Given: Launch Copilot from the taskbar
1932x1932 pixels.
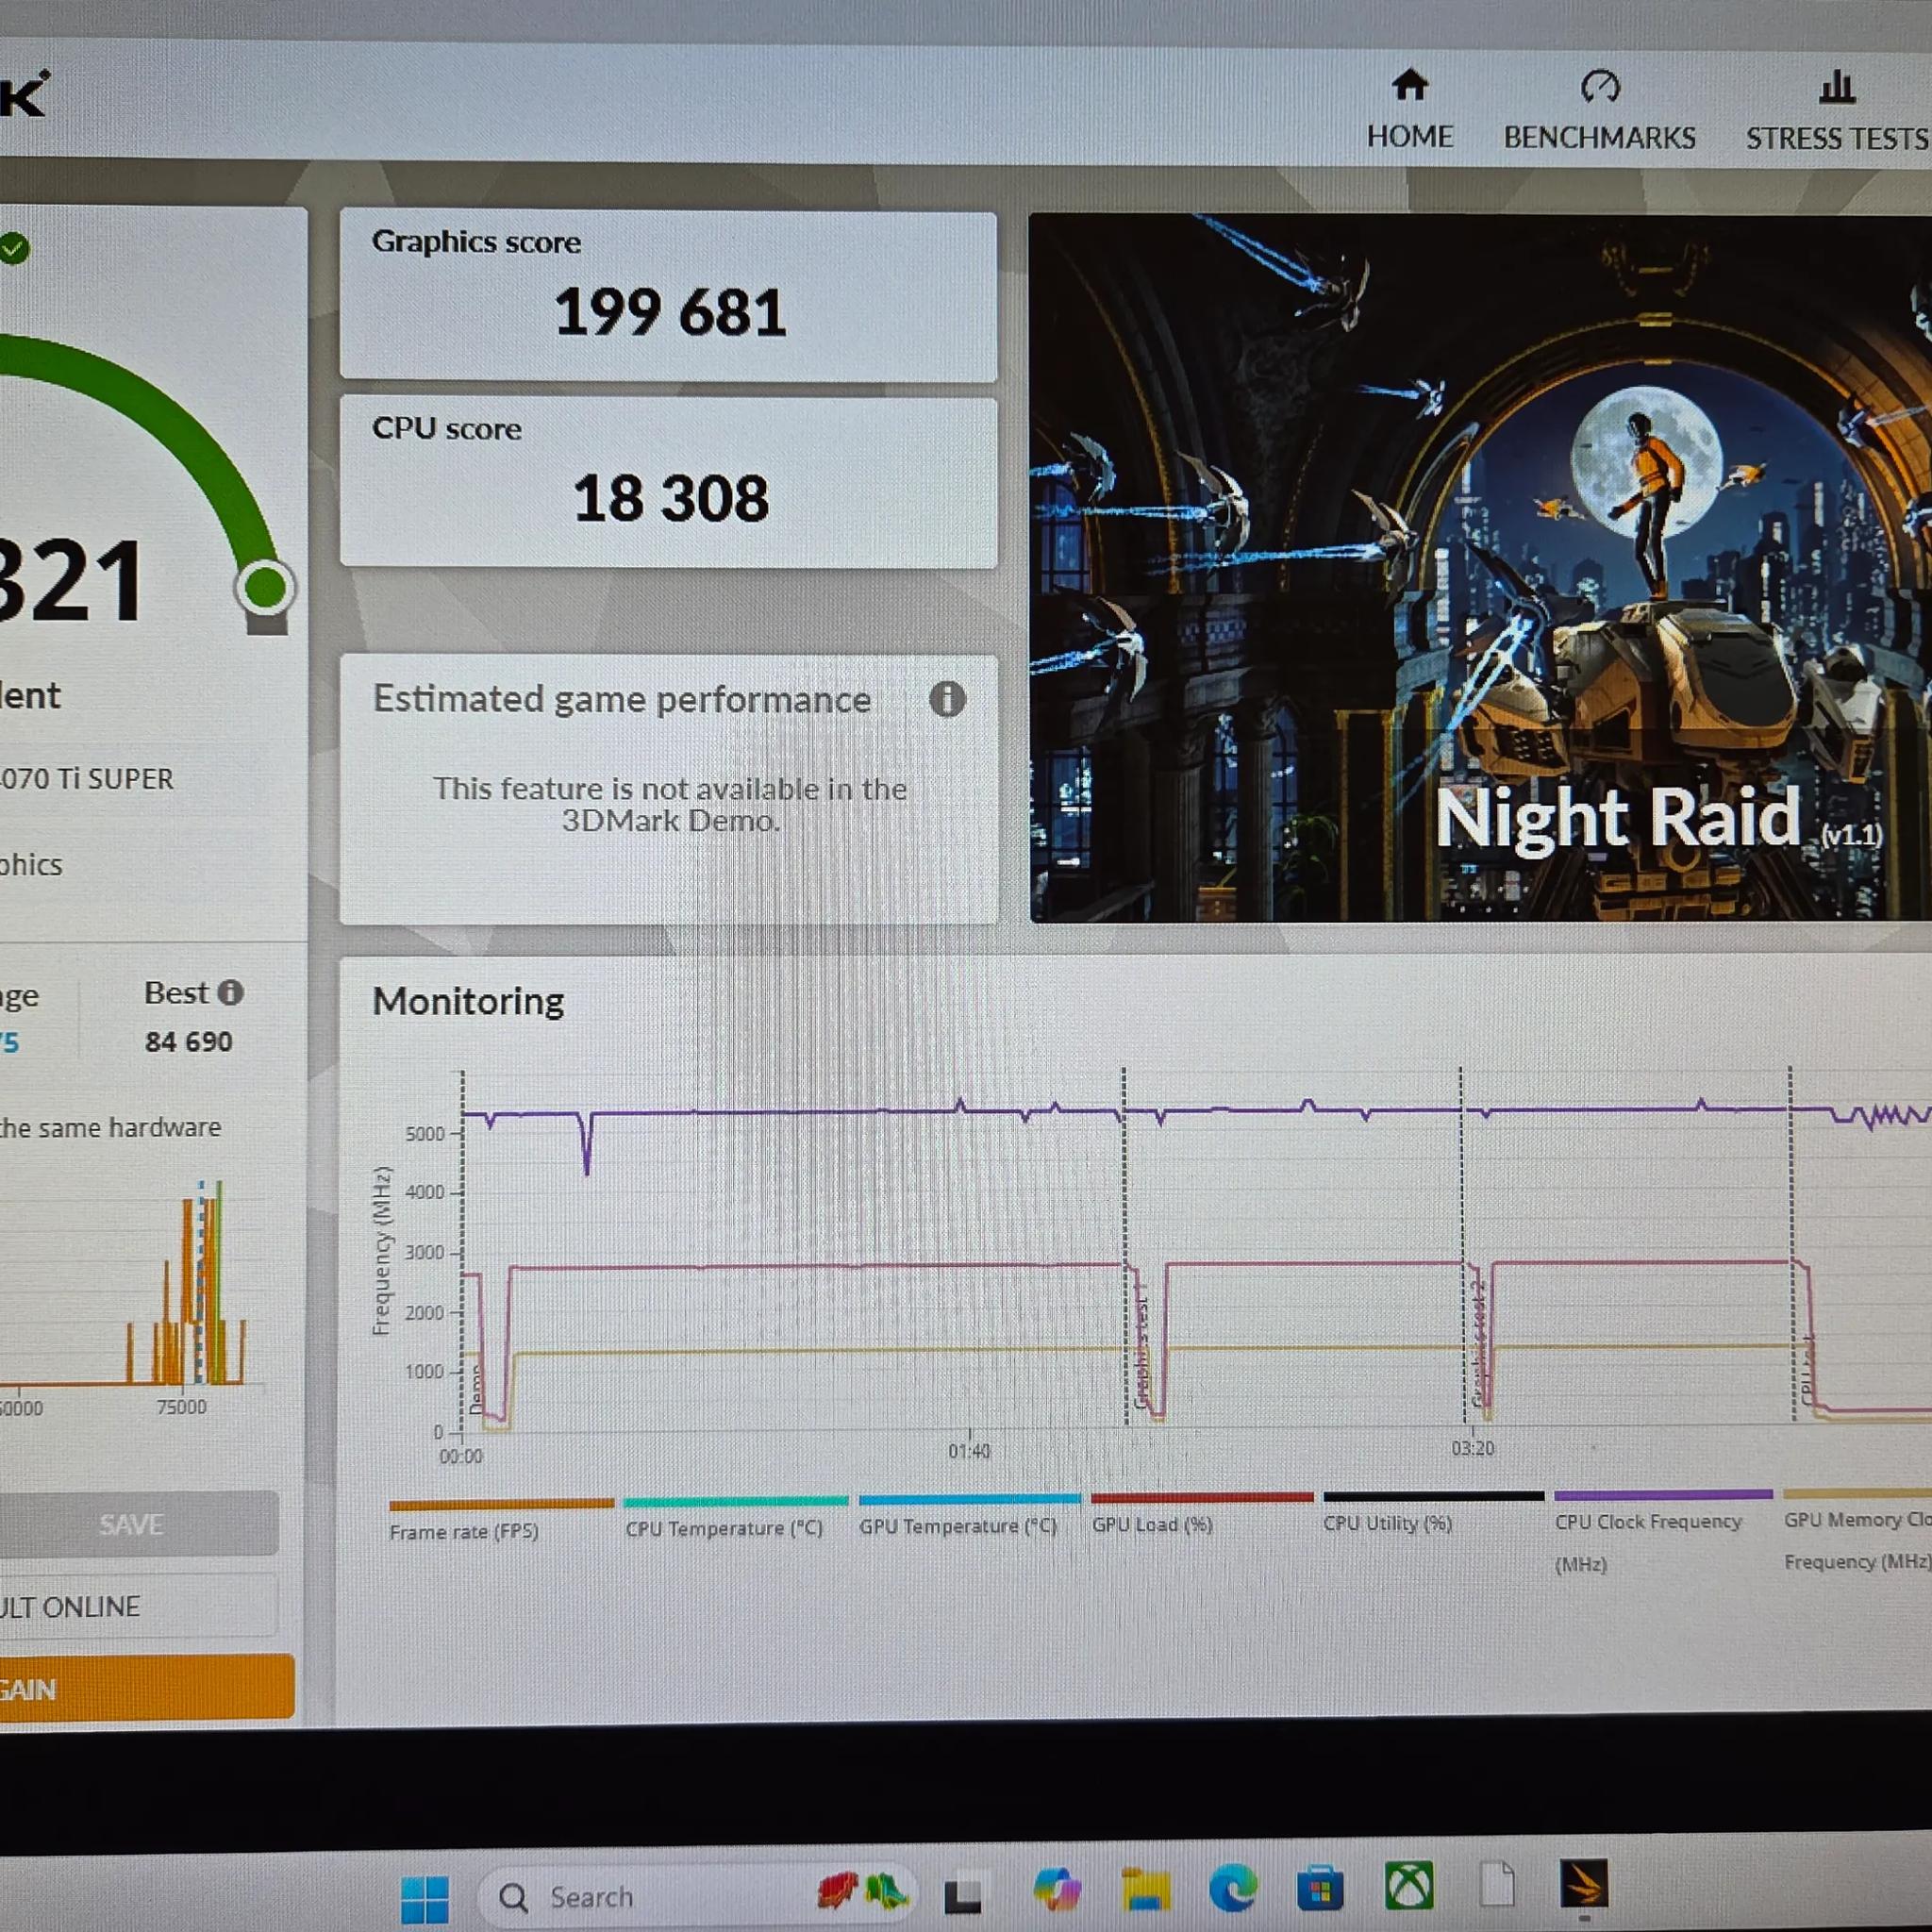Looking at the screenshot, I should 1057,1889.
